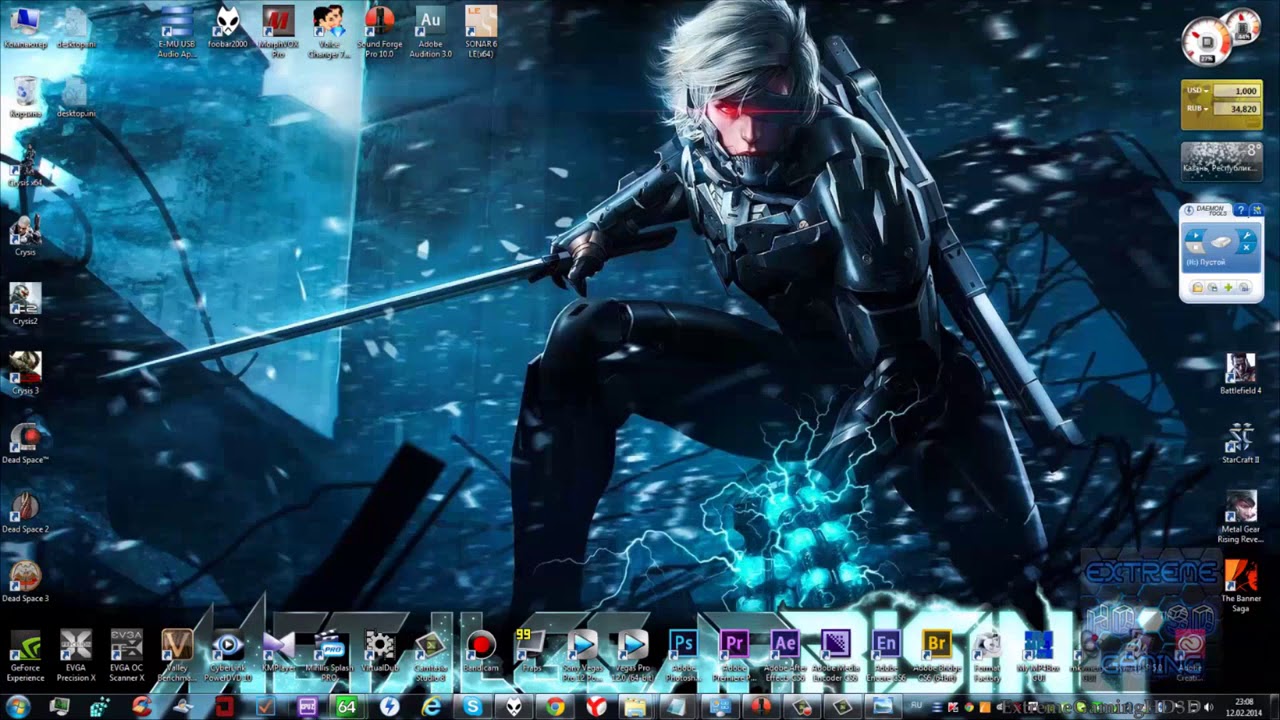Viewport: 1280px width, 720px height.
Task: Launch Adobe Encore CS6 shortcut
Action: (886, 655)
